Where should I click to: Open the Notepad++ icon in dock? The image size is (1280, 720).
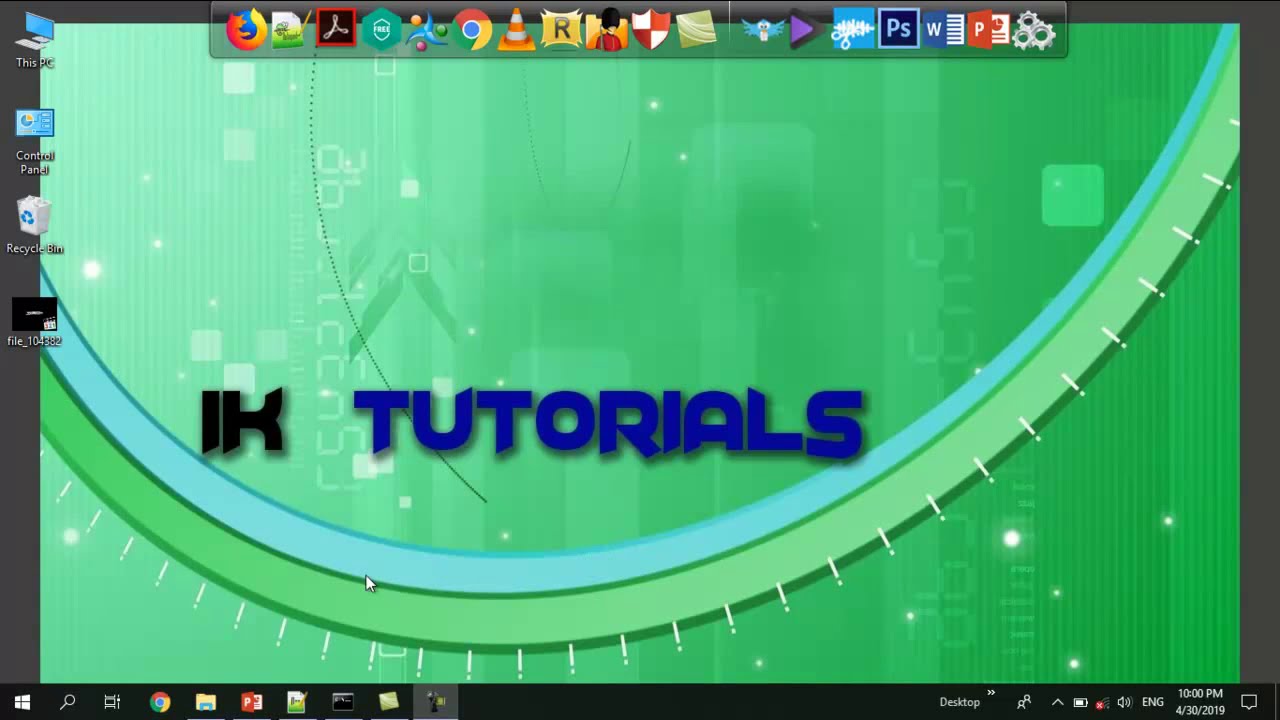coord(291,30)
